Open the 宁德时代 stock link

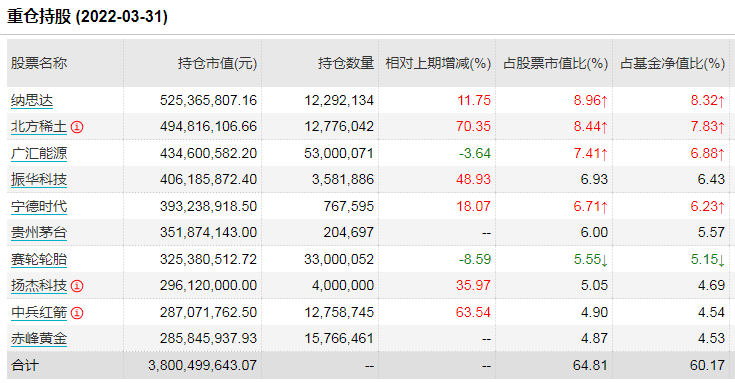tap(39, 206)
